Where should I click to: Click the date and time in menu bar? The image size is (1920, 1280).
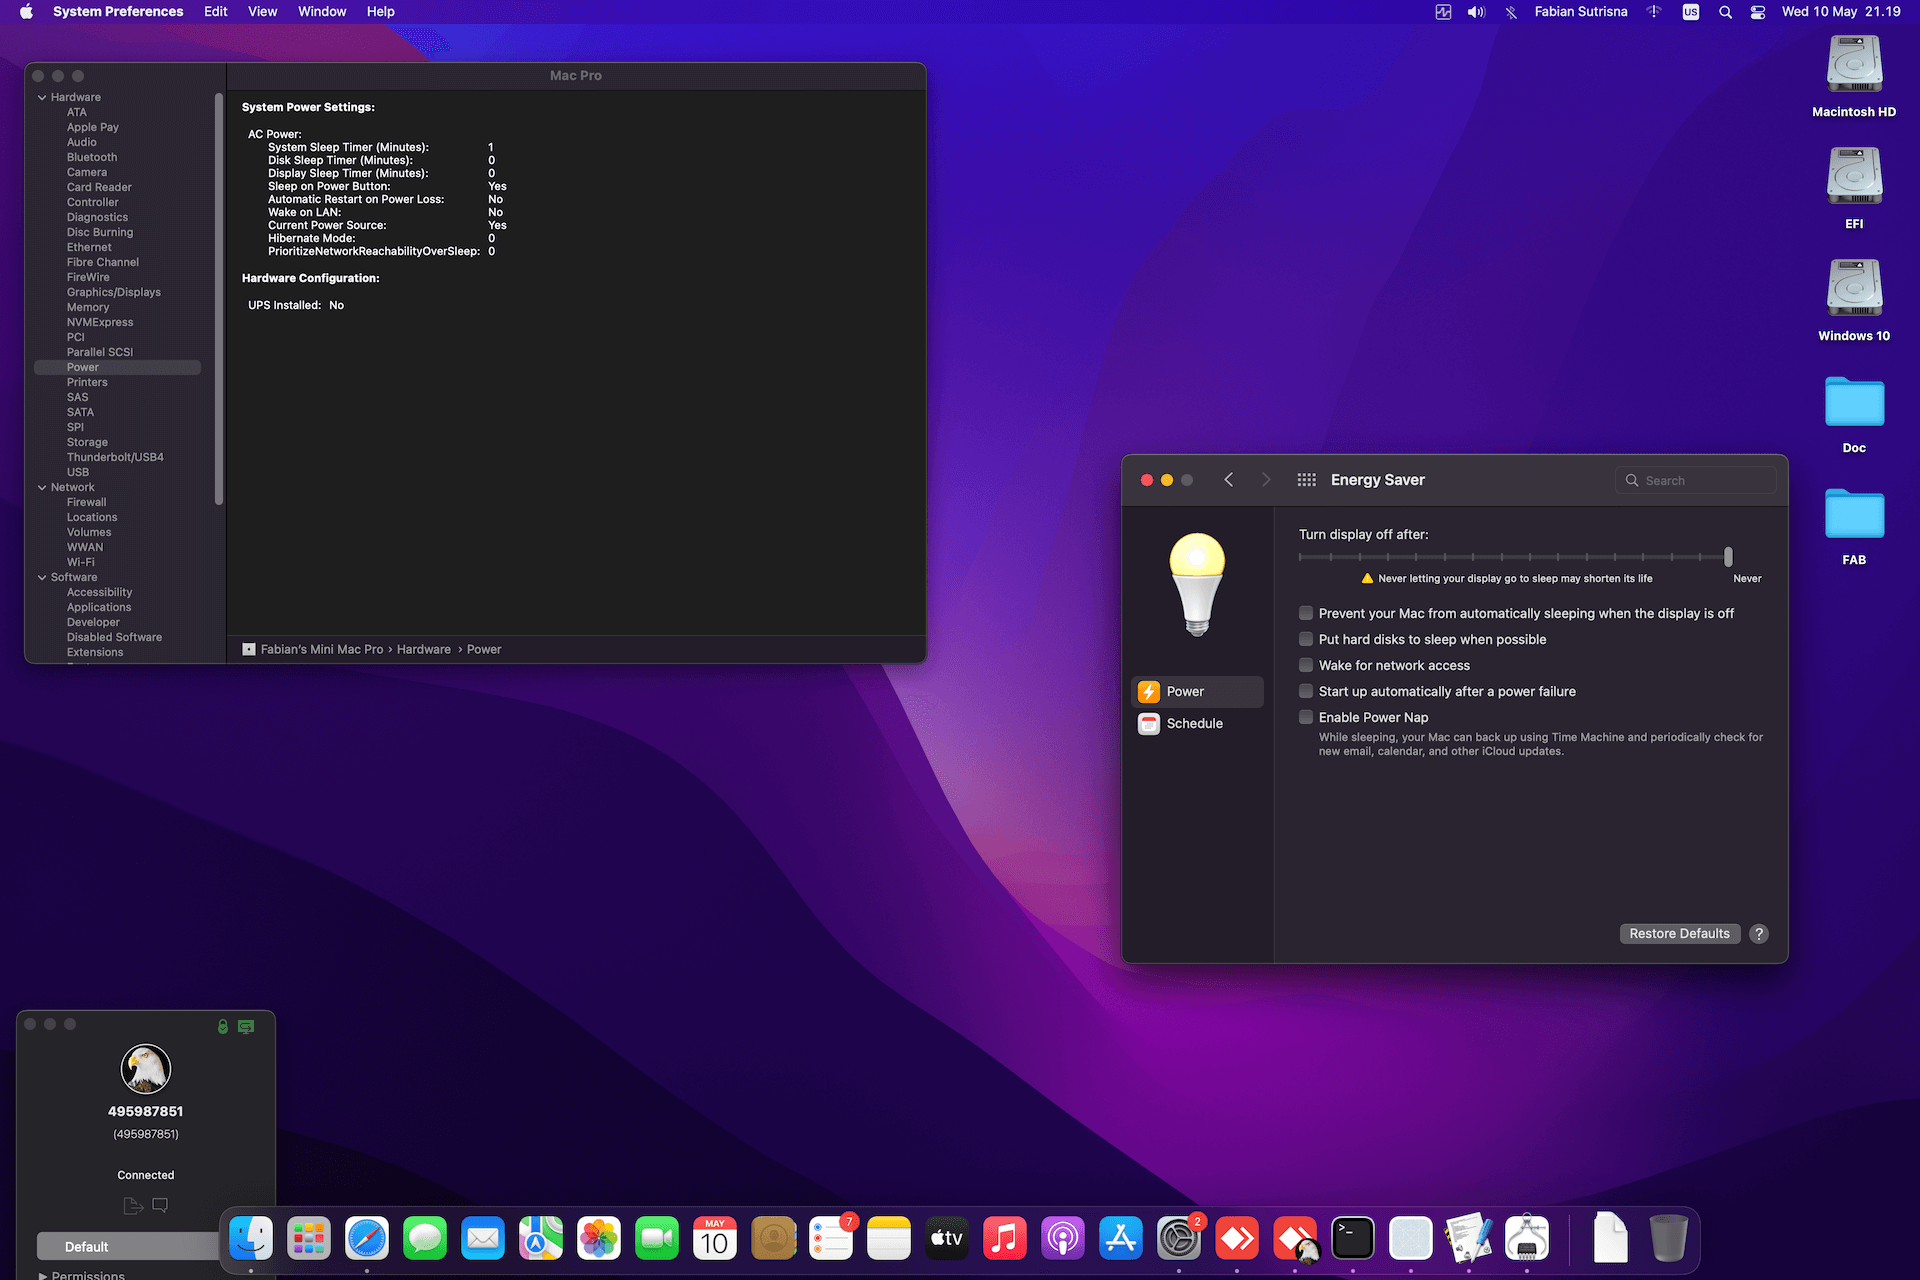point(1841,12)
